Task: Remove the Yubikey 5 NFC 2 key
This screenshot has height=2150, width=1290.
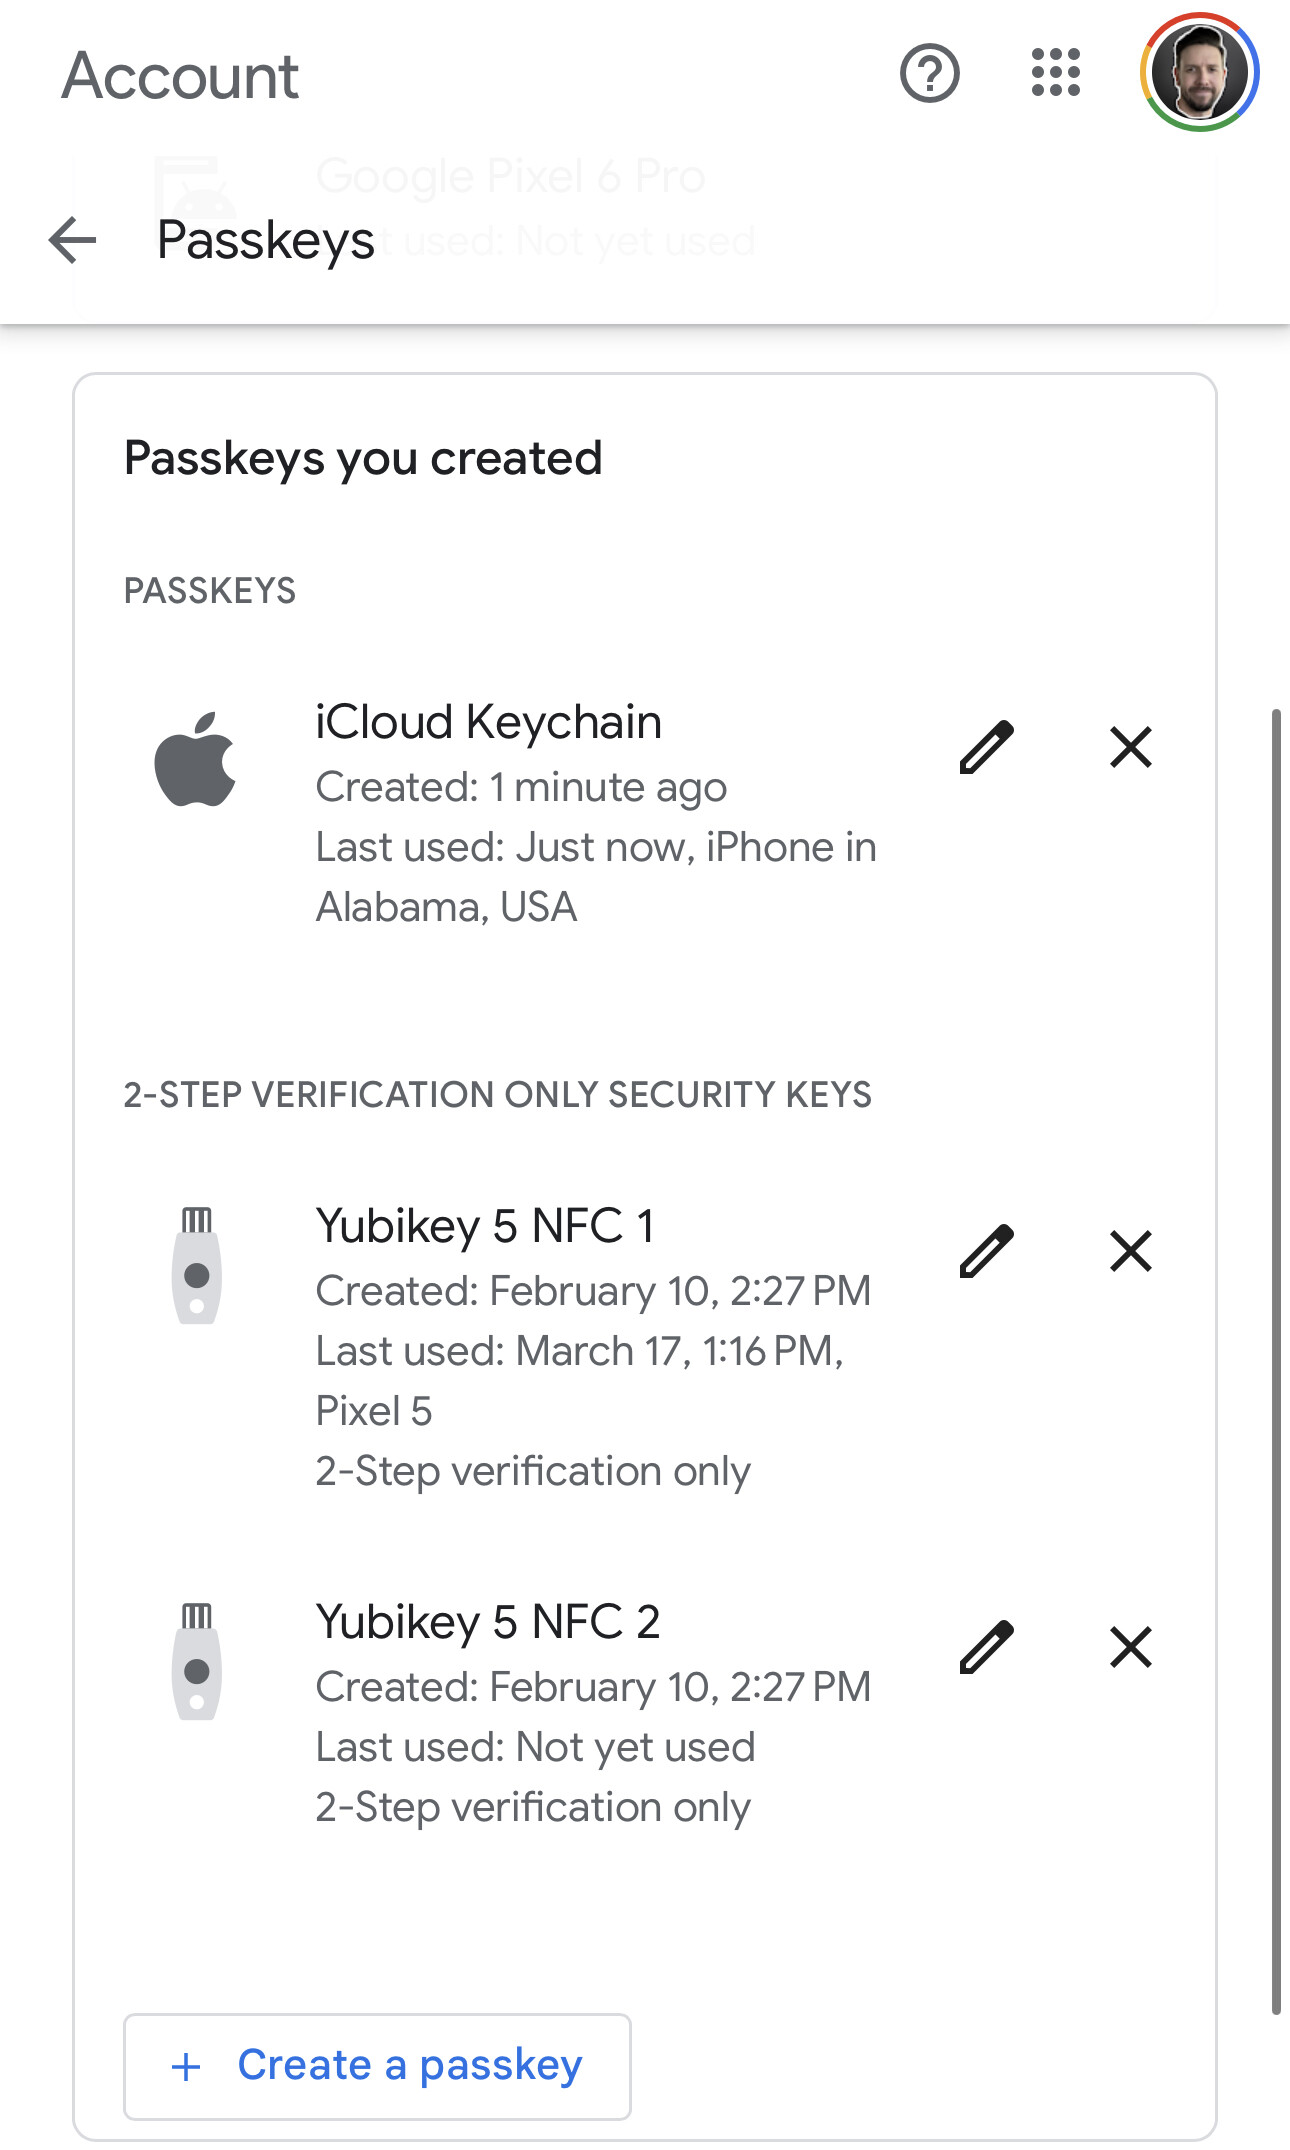Action: [1131, 1647]
